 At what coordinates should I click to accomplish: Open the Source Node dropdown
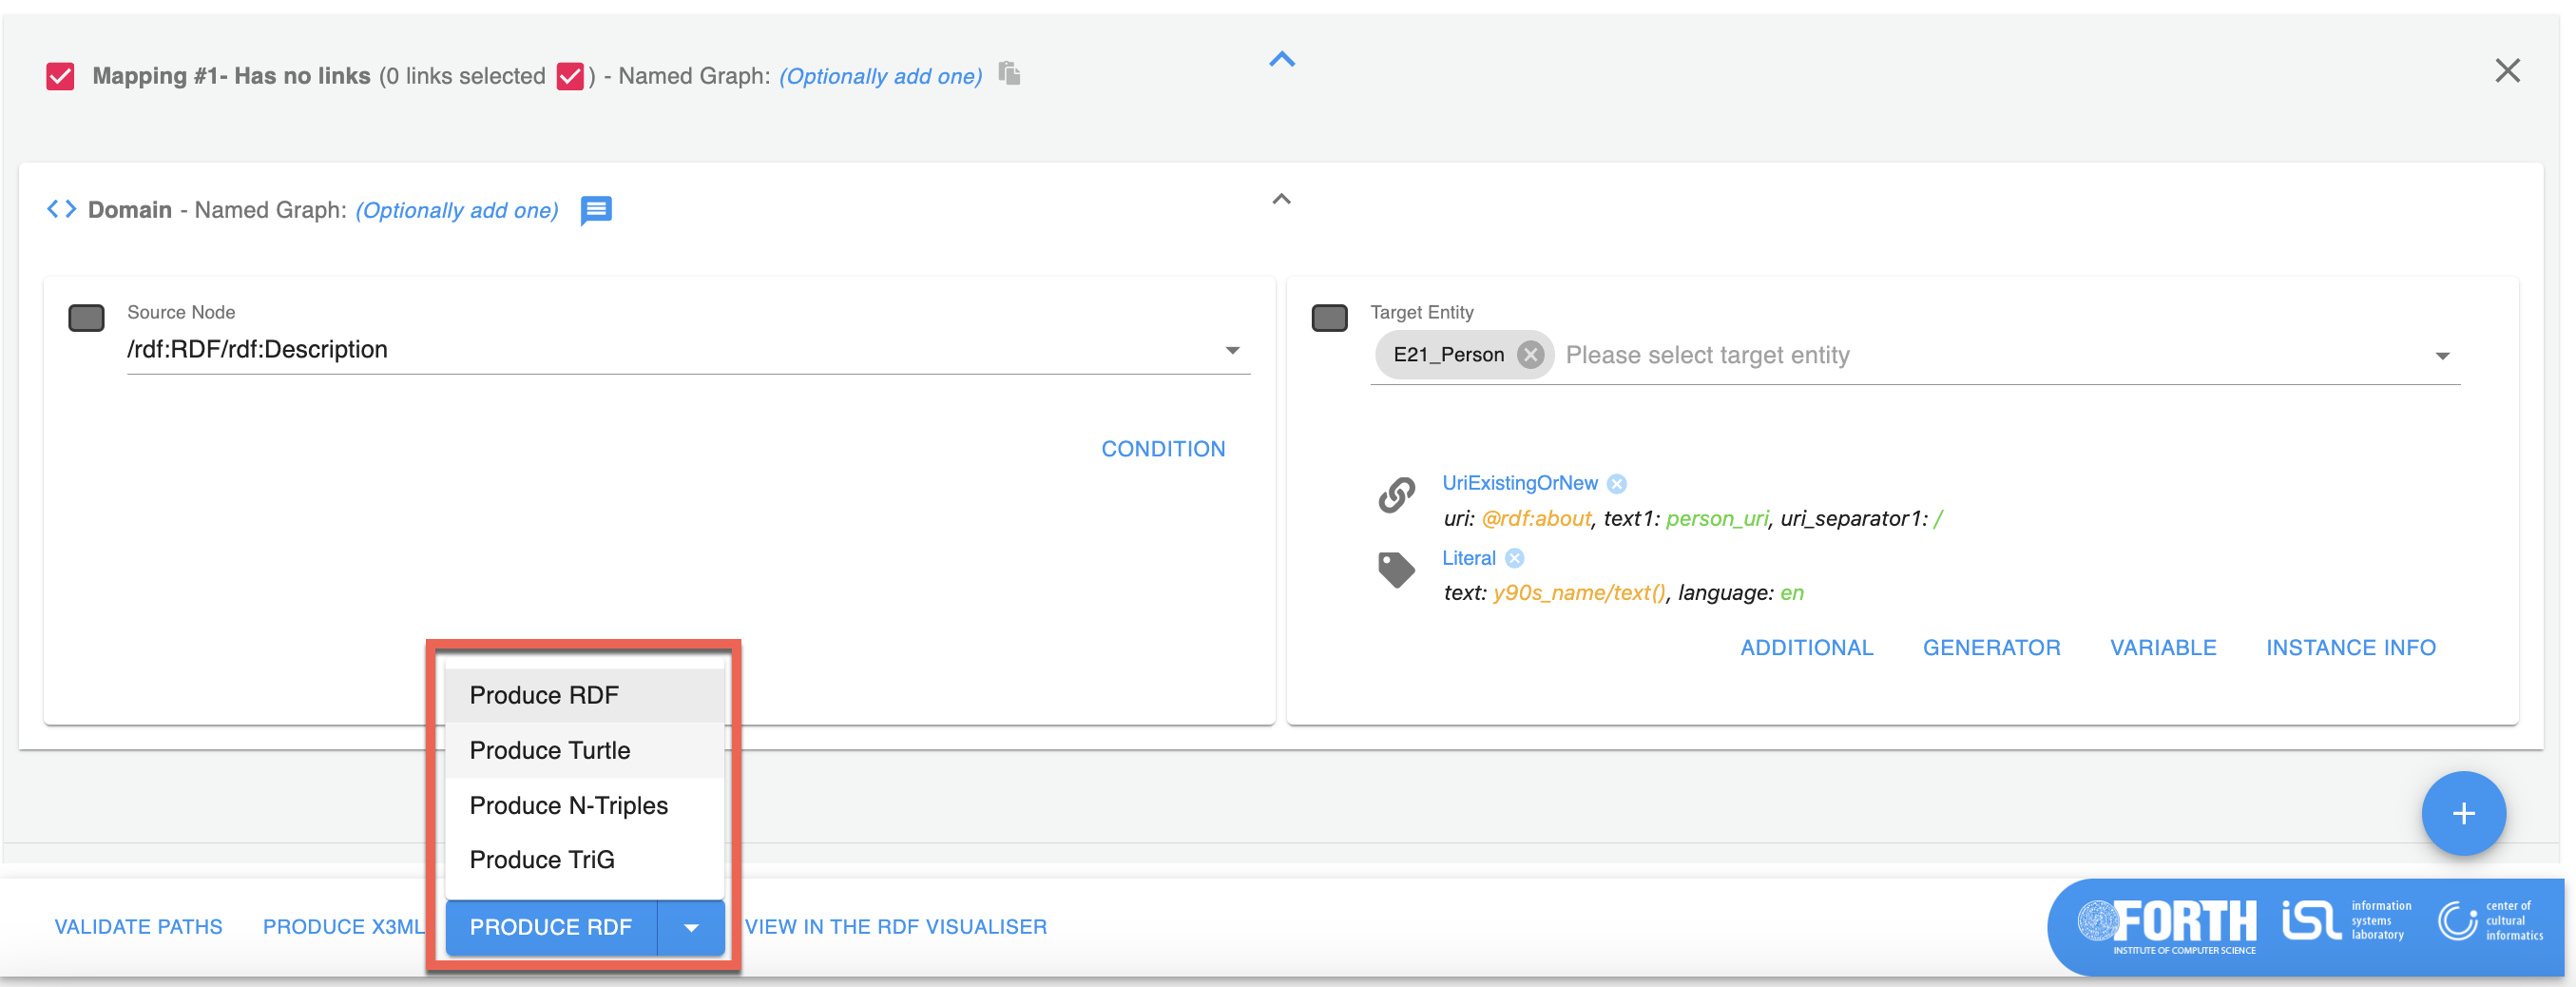pyautogui.click(x=1232, y=350)
